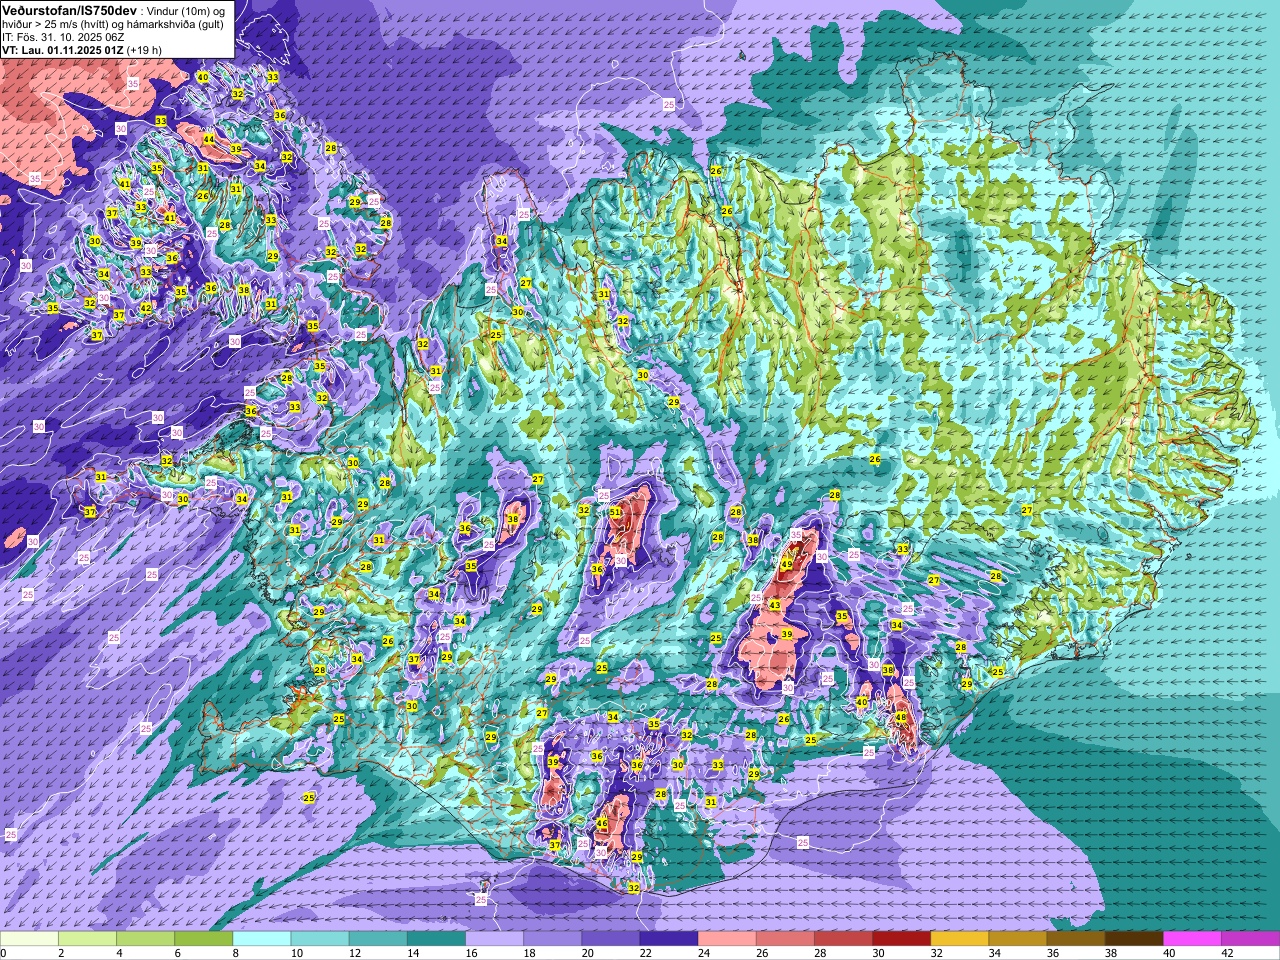1280x960 pixels.
Task: Click the bright yellow 32–34 legend swatch
Action: tap(959, 939)
